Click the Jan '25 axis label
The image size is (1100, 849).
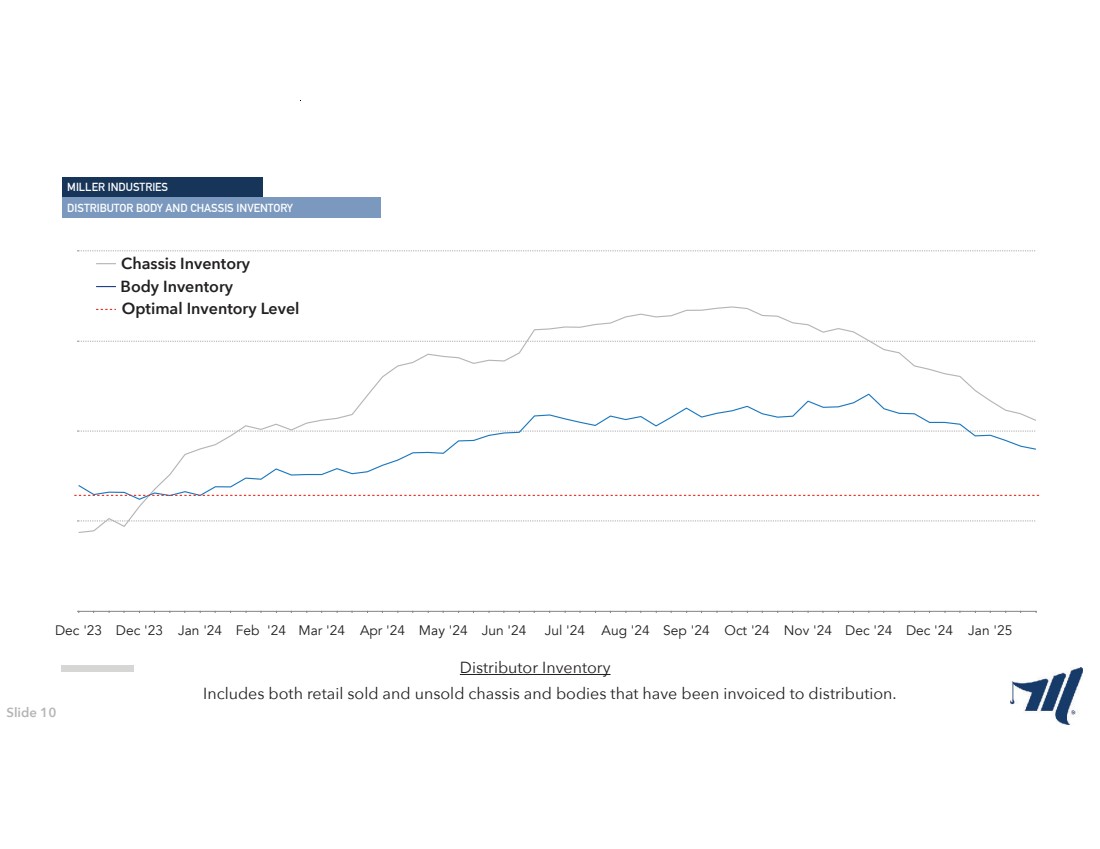(x=990, y=631)
